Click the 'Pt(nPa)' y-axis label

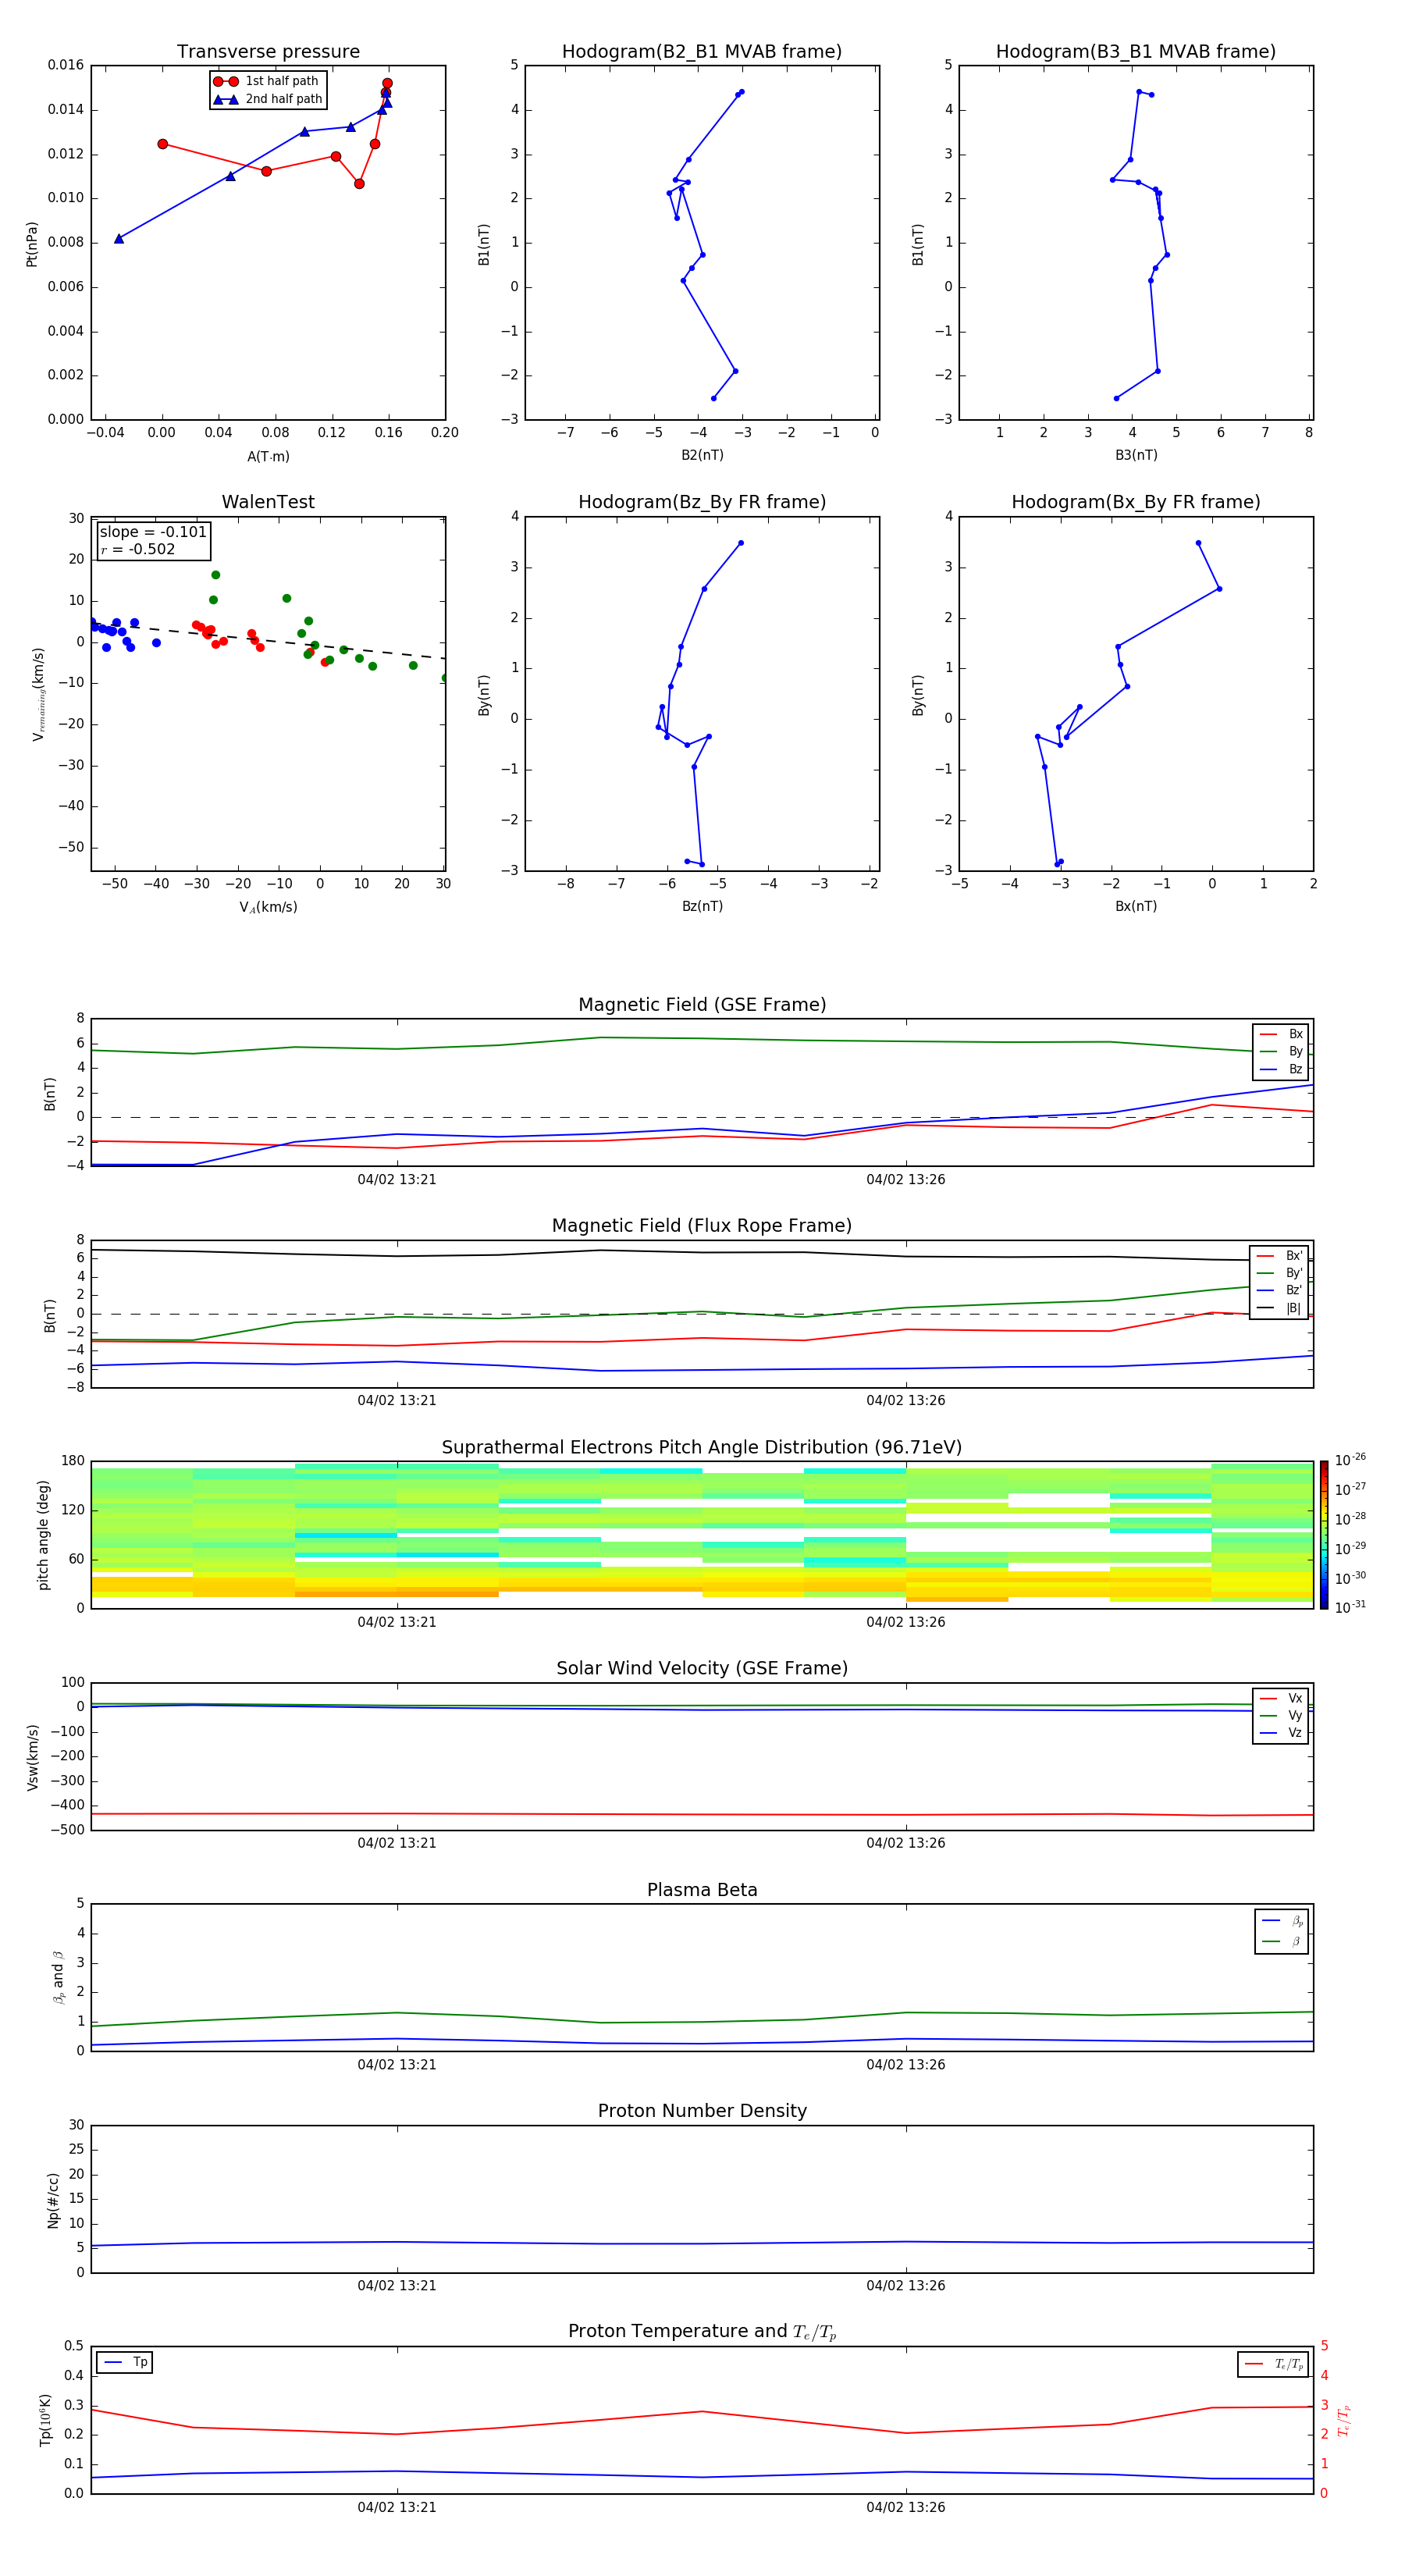pyautogui.click(x=31, y=244)
